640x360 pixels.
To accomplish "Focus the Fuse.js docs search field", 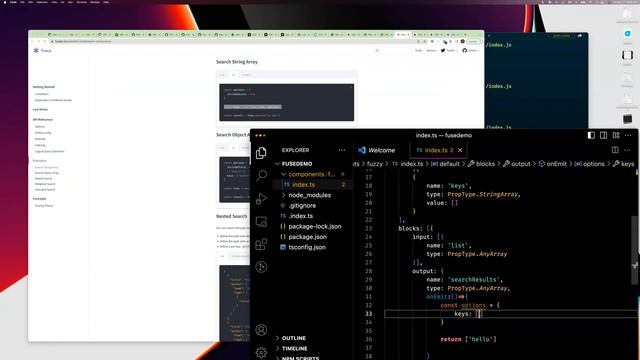I will click(x=393, y=50).
